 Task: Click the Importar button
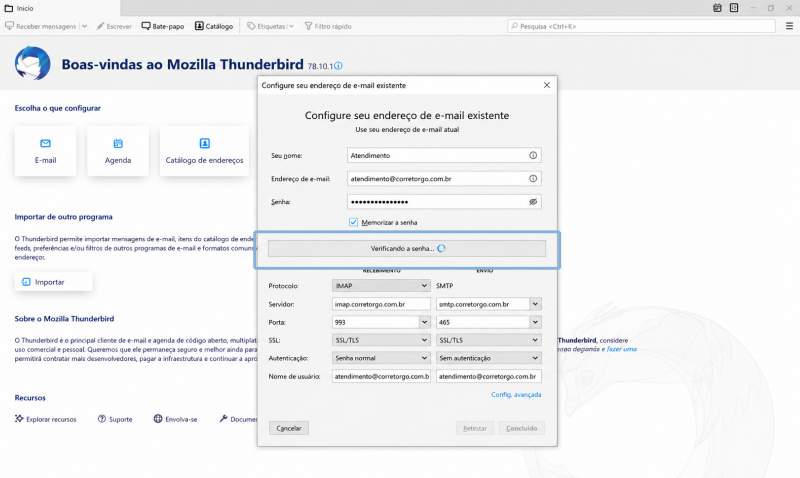(54, 282)
